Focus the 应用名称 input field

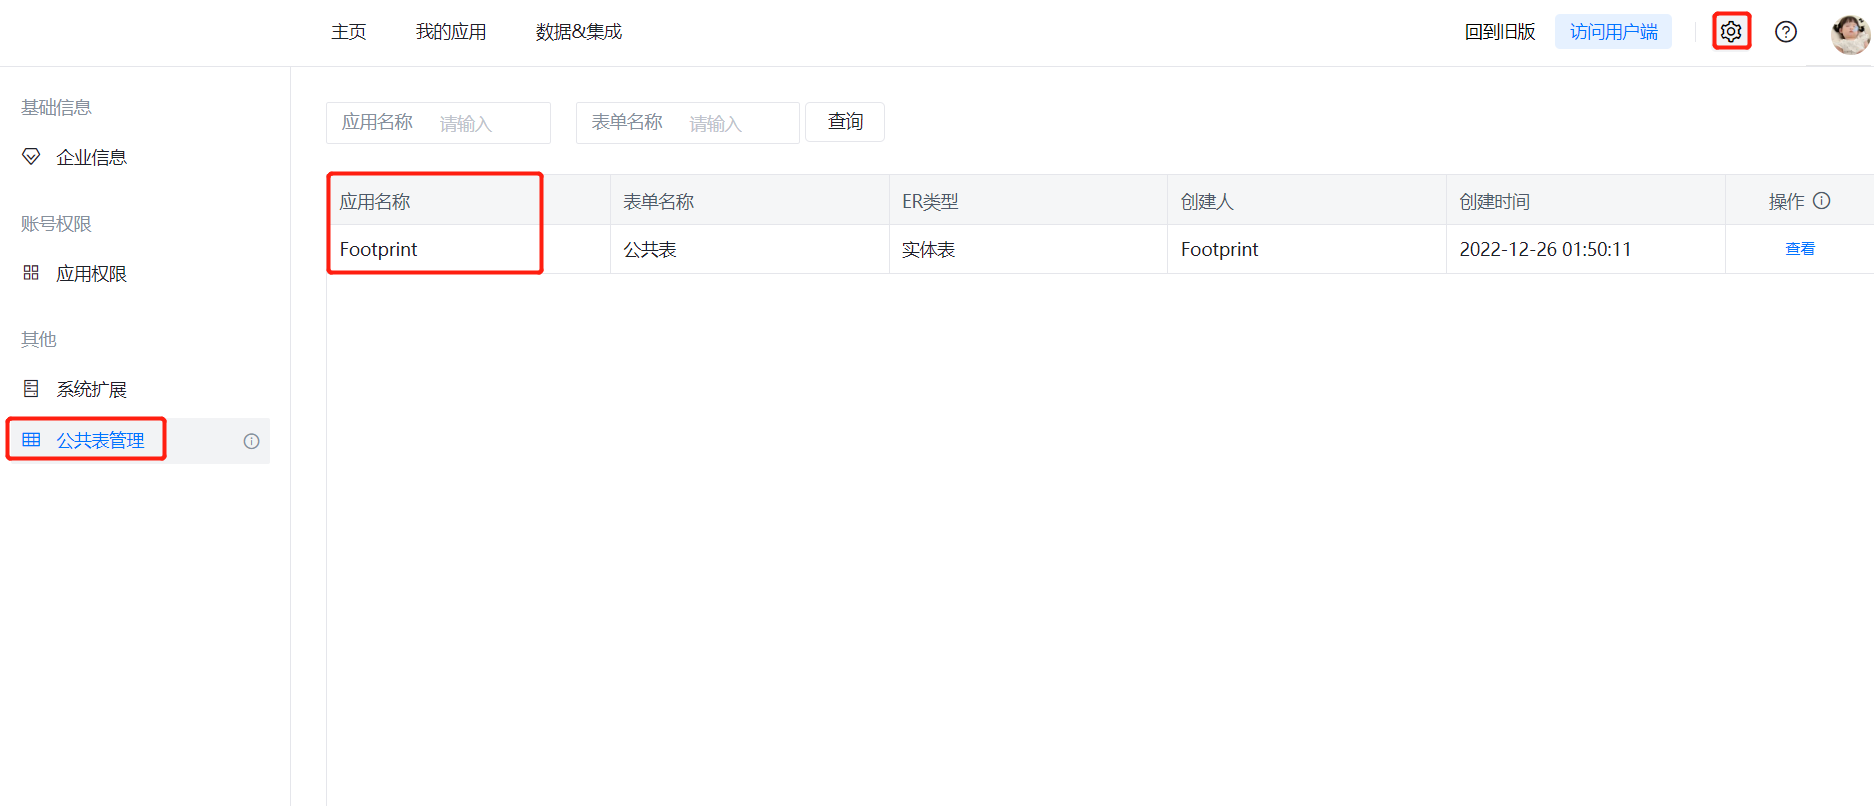click(x=488, y=123)
